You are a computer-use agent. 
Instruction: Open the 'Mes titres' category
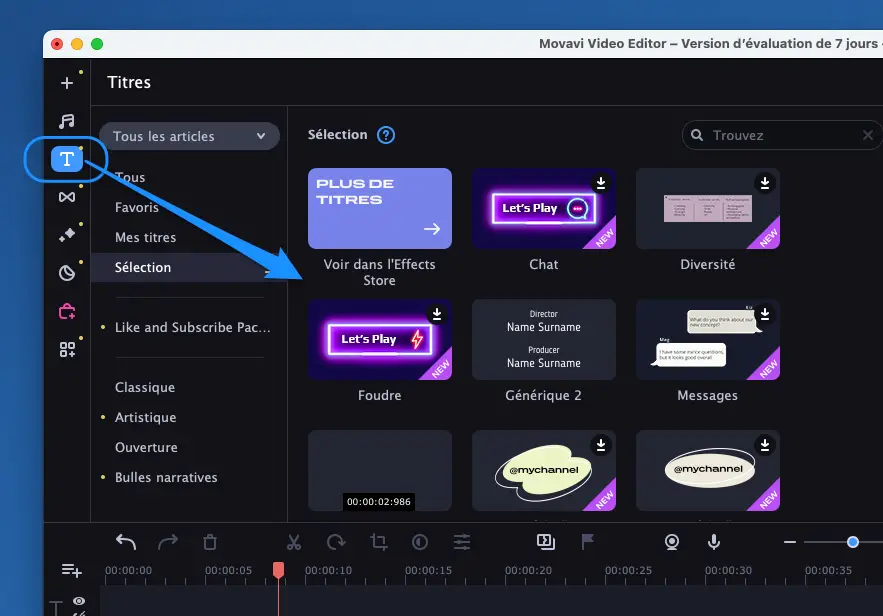145,238
